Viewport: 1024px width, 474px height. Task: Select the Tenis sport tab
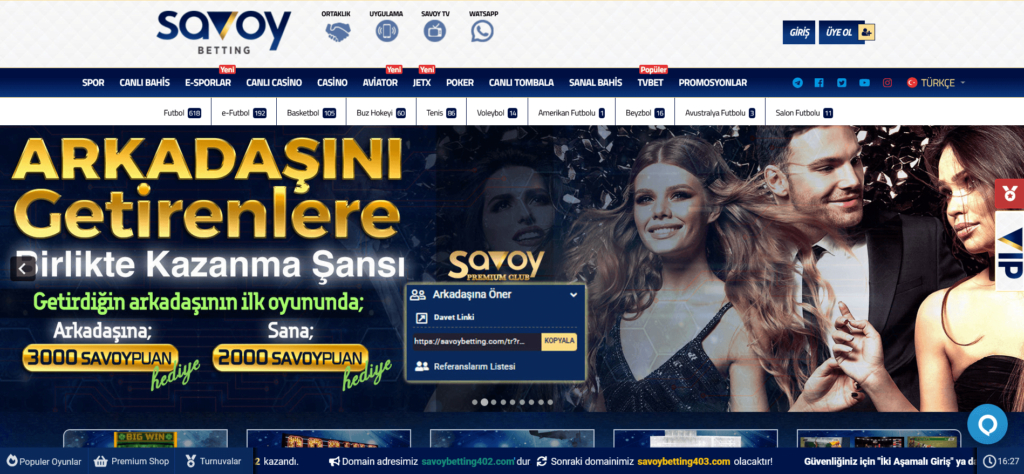441,113
